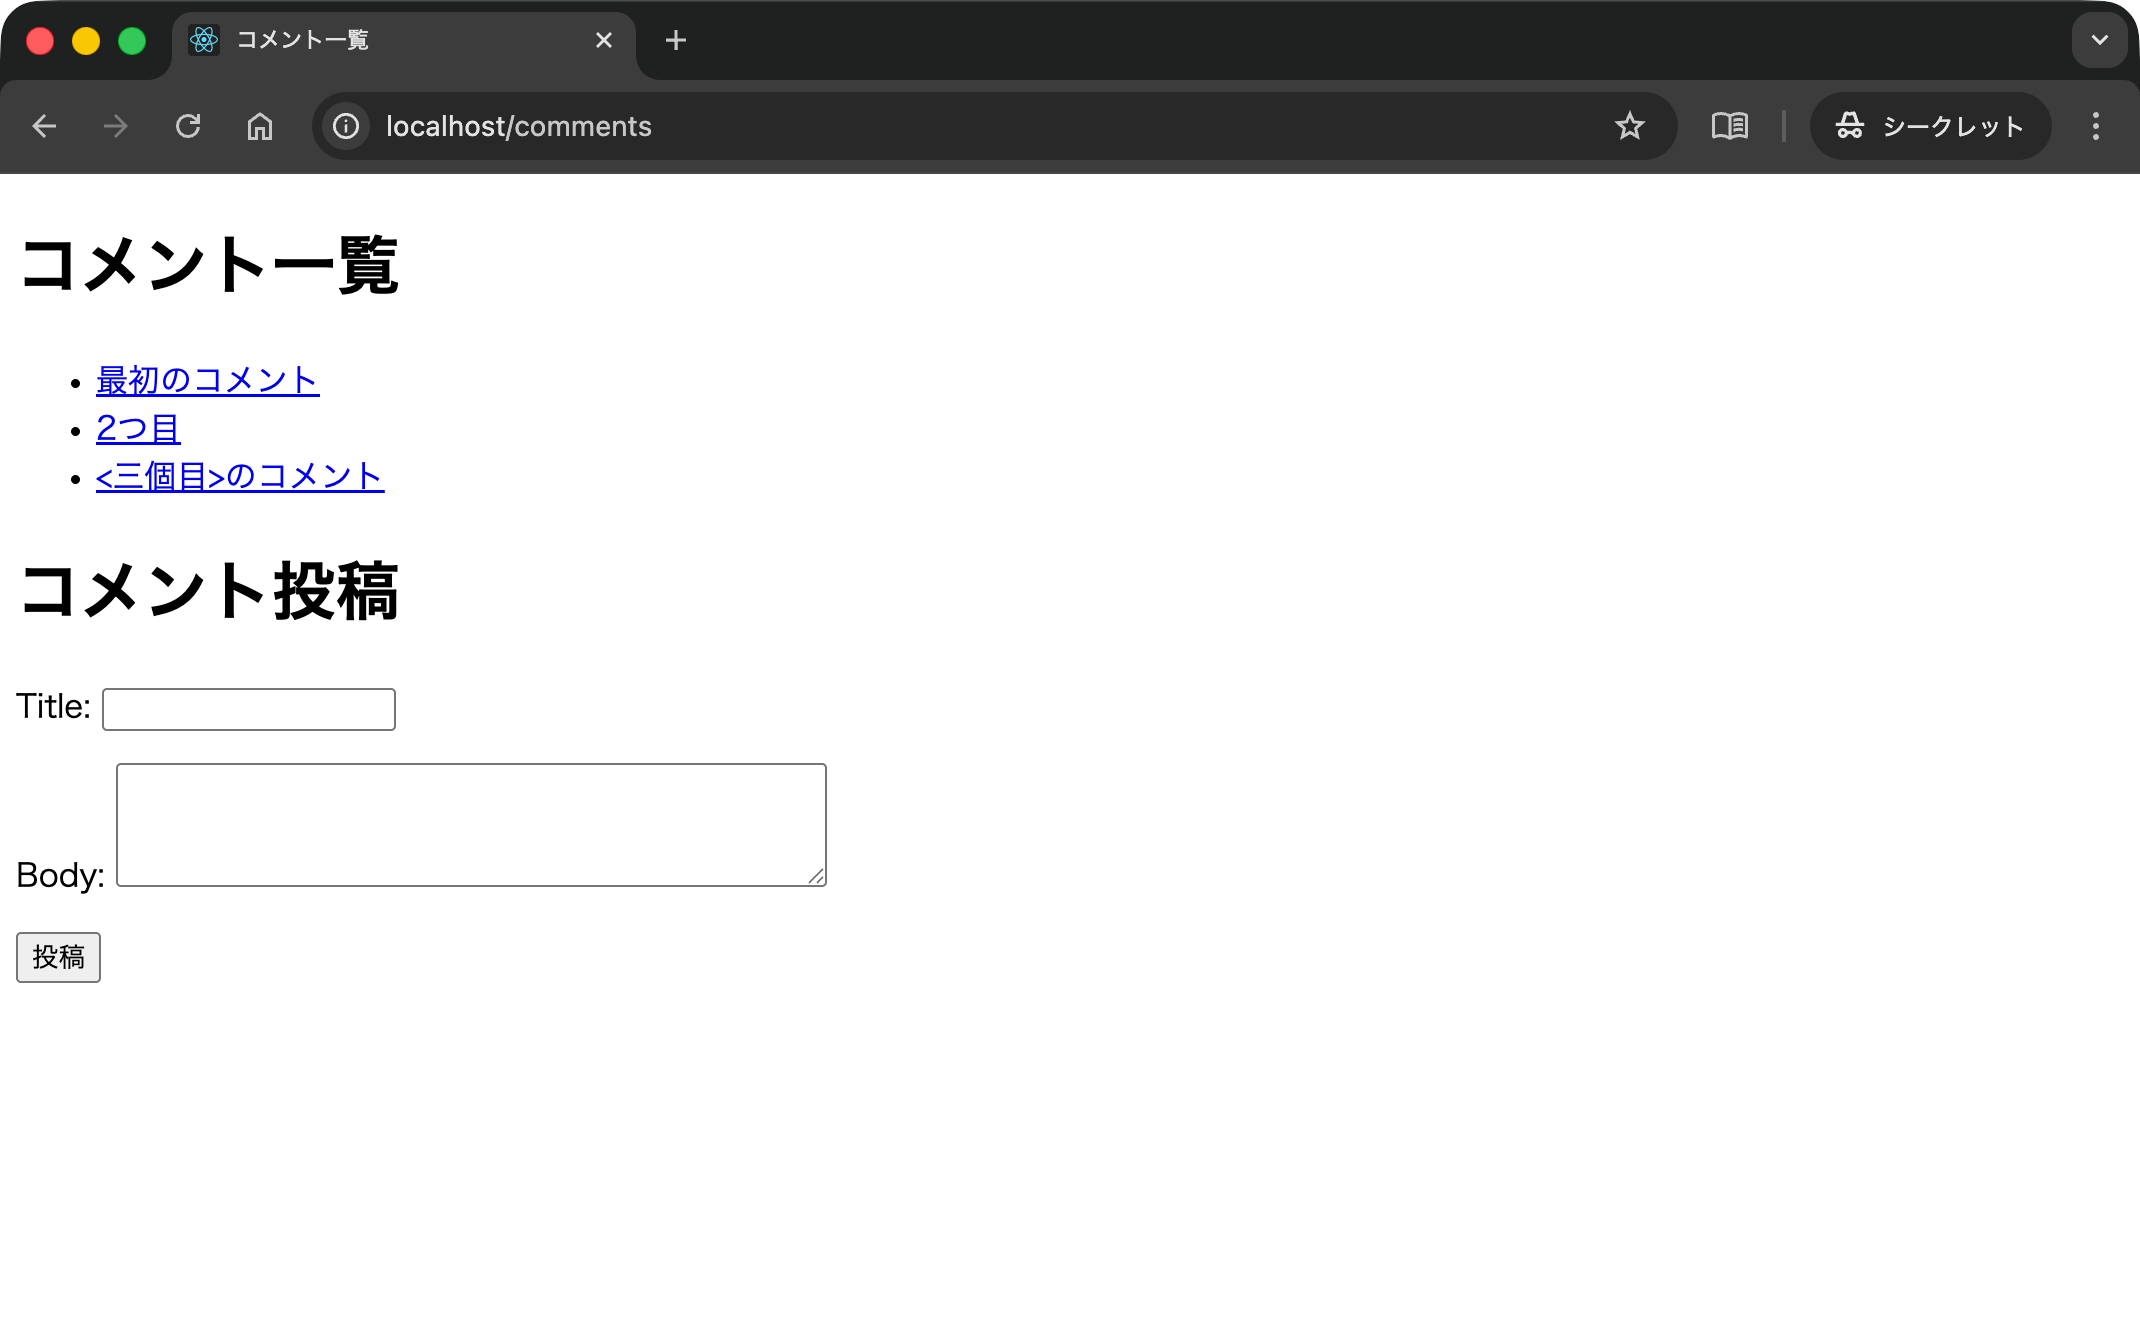
Task: Open a new tab with the plus button
Action: (676, 40)
